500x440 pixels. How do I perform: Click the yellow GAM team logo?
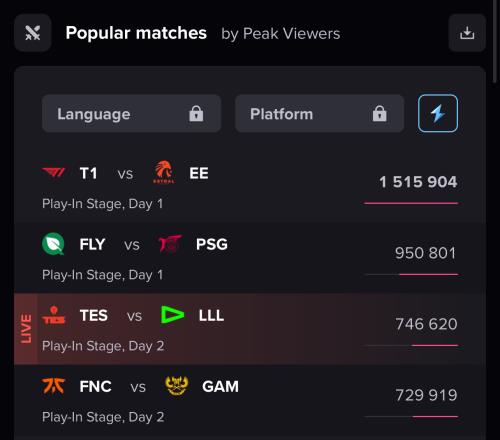[177, 386]
